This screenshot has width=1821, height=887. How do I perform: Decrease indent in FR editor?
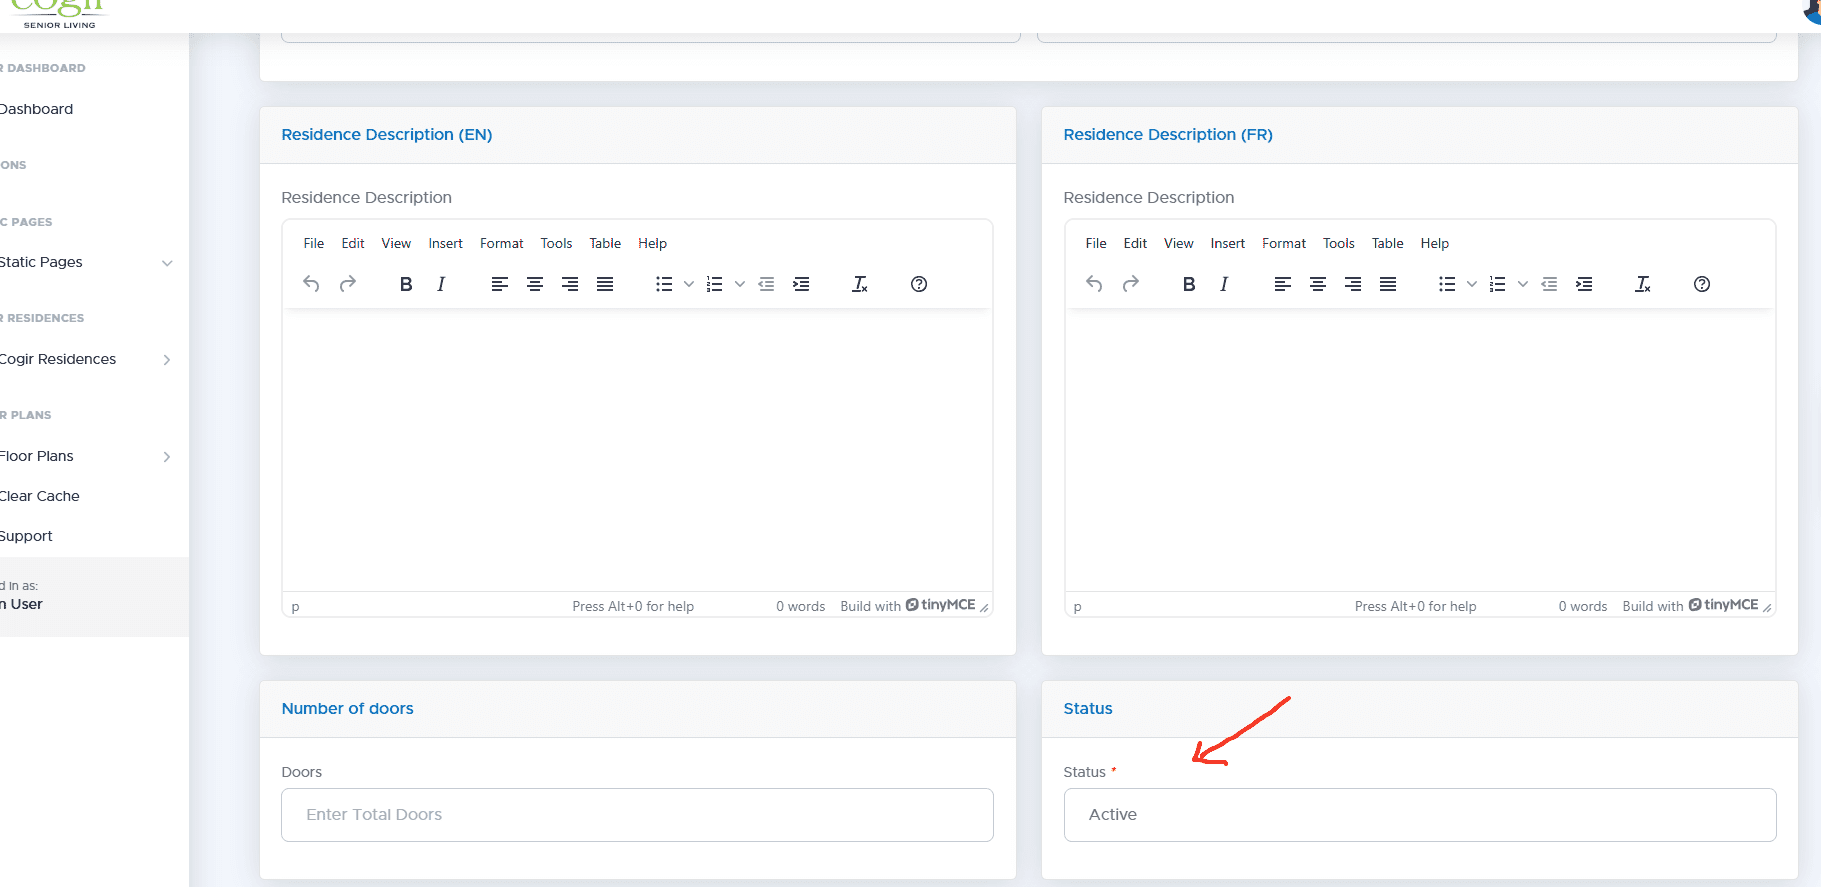click(x=1549, y=284)
